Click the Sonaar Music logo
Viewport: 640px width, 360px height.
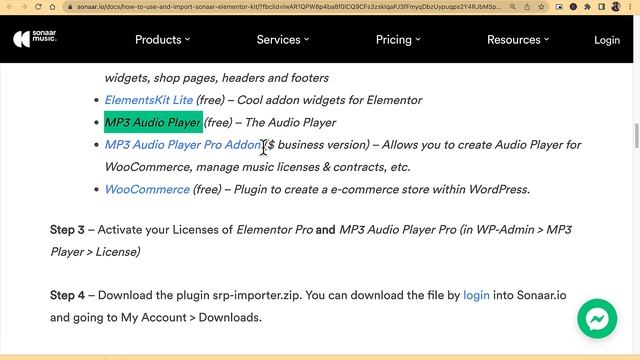point(35,39)
